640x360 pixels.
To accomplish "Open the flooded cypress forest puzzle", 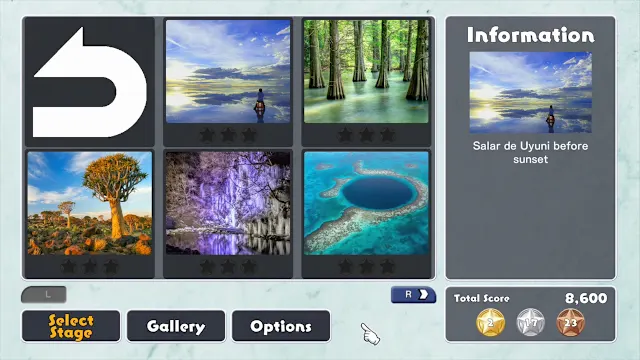I will [366, 71].
